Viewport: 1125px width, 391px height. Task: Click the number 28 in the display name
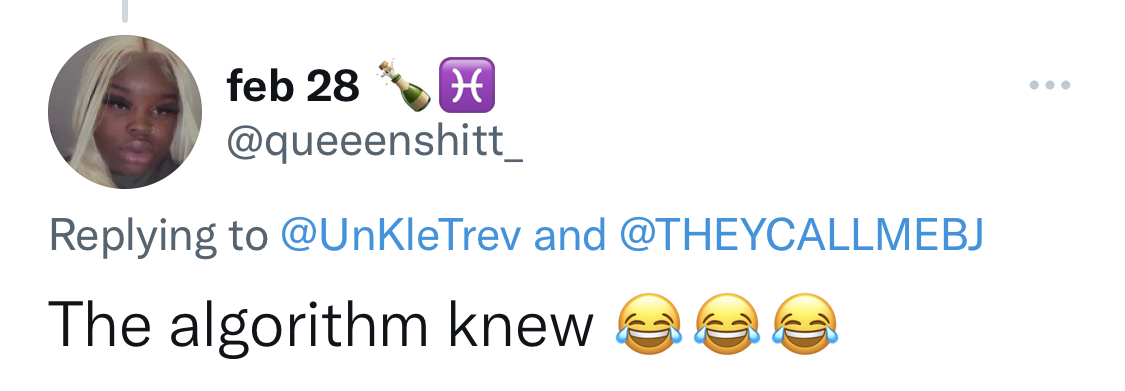coord(333,86)
